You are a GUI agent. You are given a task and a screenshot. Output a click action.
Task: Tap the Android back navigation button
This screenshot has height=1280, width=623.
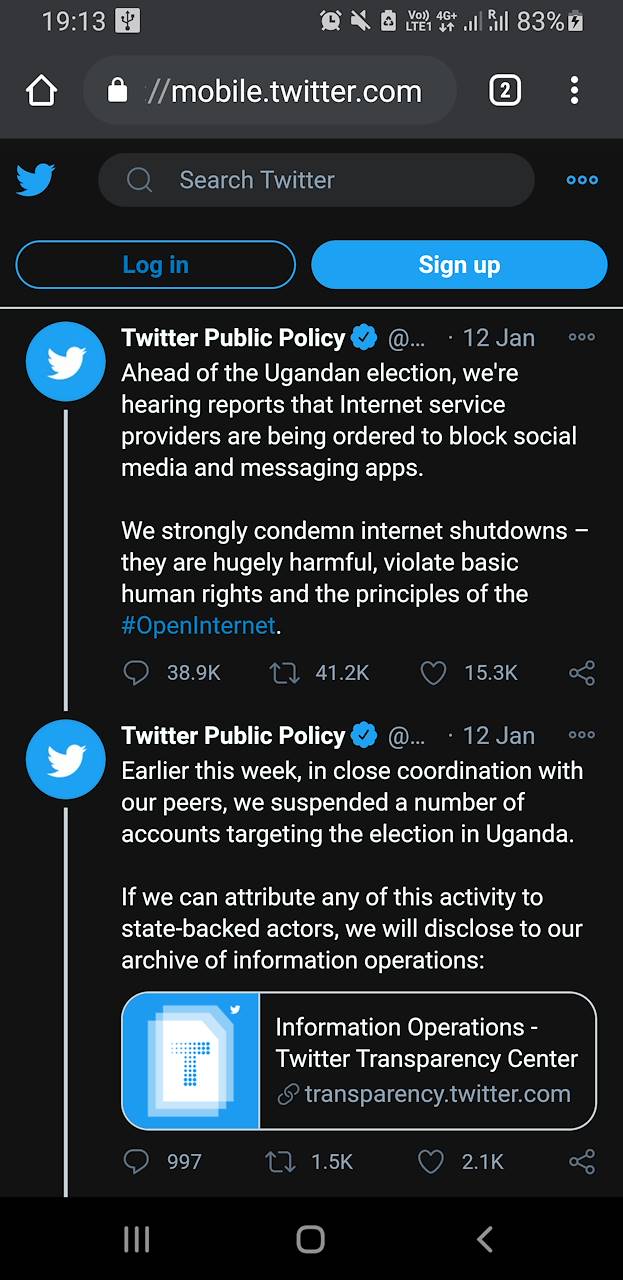pyautogui.click(x=485, y=1240)
